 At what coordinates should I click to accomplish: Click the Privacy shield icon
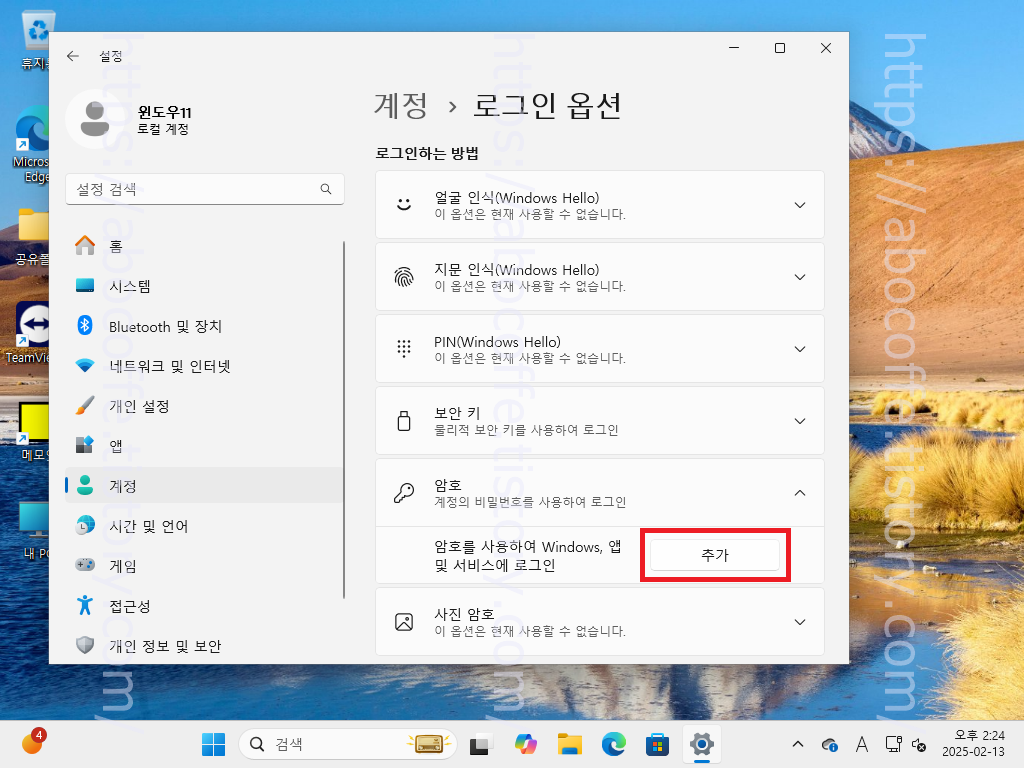click(85, 645)
